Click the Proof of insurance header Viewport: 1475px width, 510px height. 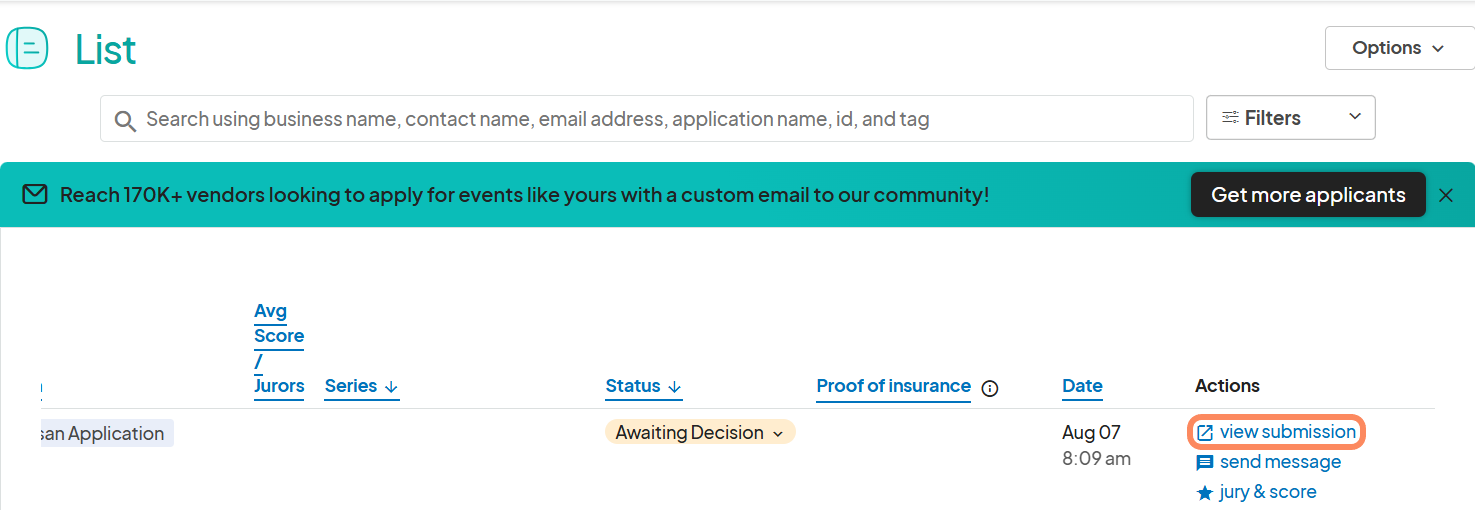(x=893, y=386)
